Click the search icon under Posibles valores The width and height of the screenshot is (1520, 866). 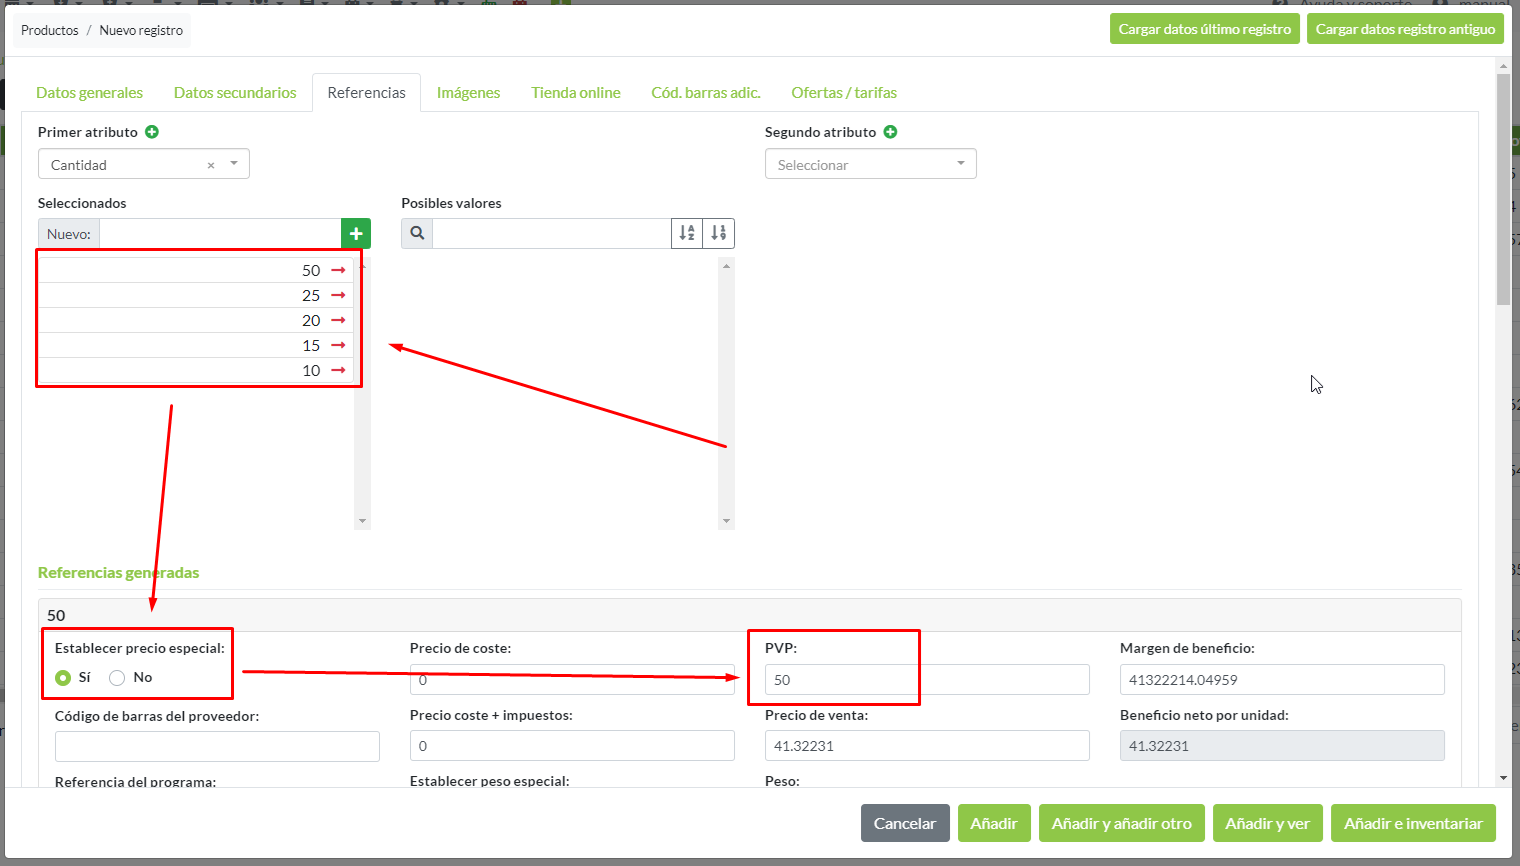click(417, 234)
